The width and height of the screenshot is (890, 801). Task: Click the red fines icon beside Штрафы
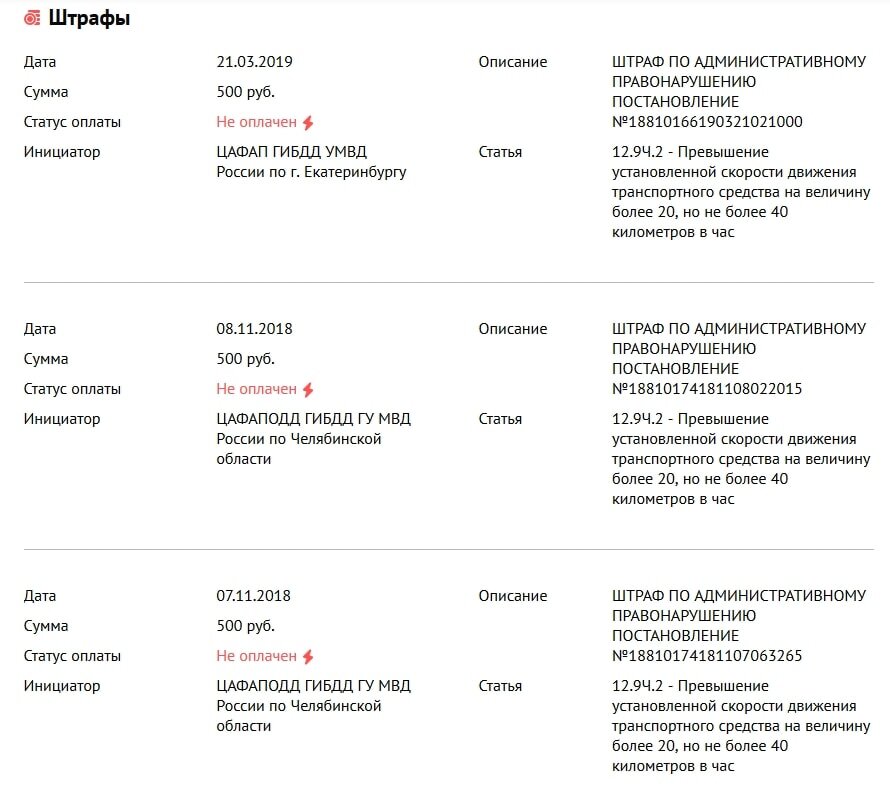click(32, 19)
